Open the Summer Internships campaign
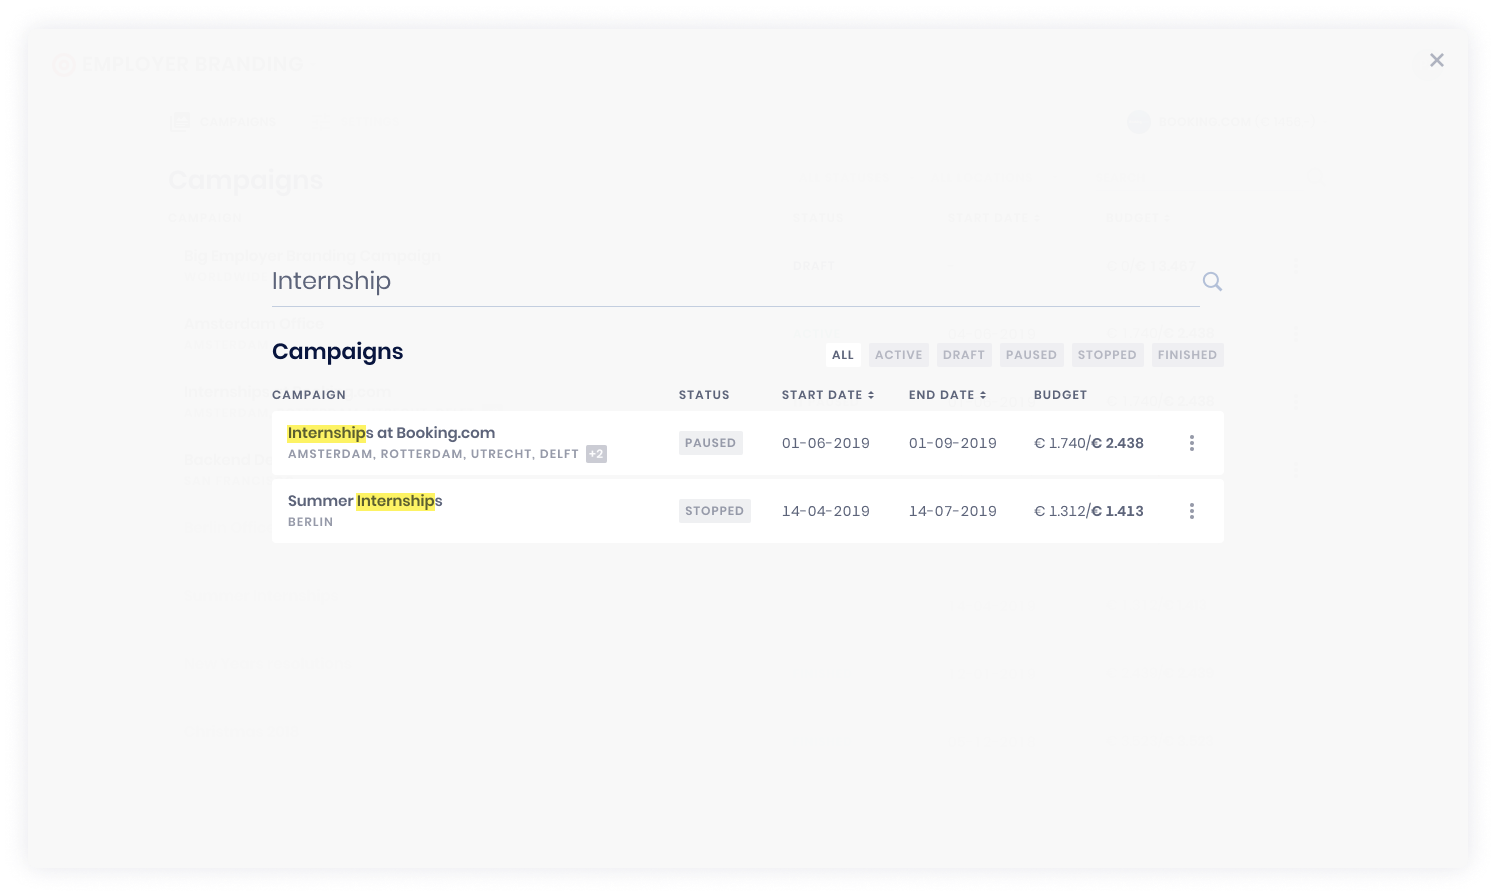The width and height of the screenshot is (1496, 895). click(x=365, y=501)
